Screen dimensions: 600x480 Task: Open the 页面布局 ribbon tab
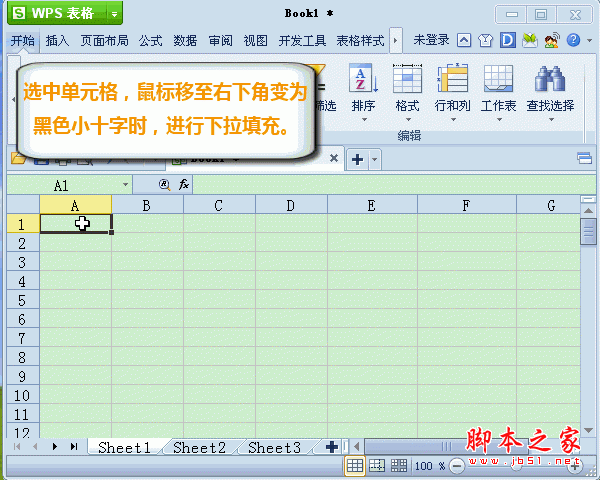pyautogui.click(x=104, y=40)
